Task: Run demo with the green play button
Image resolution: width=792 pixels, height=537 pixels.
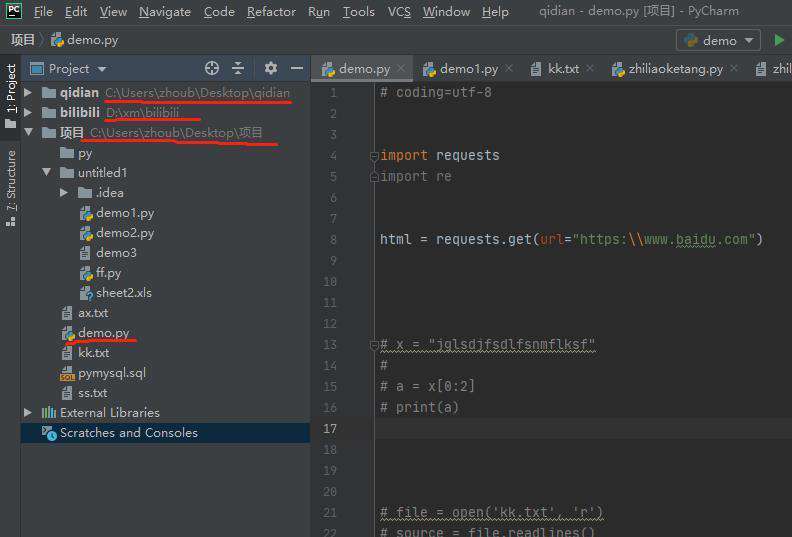Action: coord(779,40)
